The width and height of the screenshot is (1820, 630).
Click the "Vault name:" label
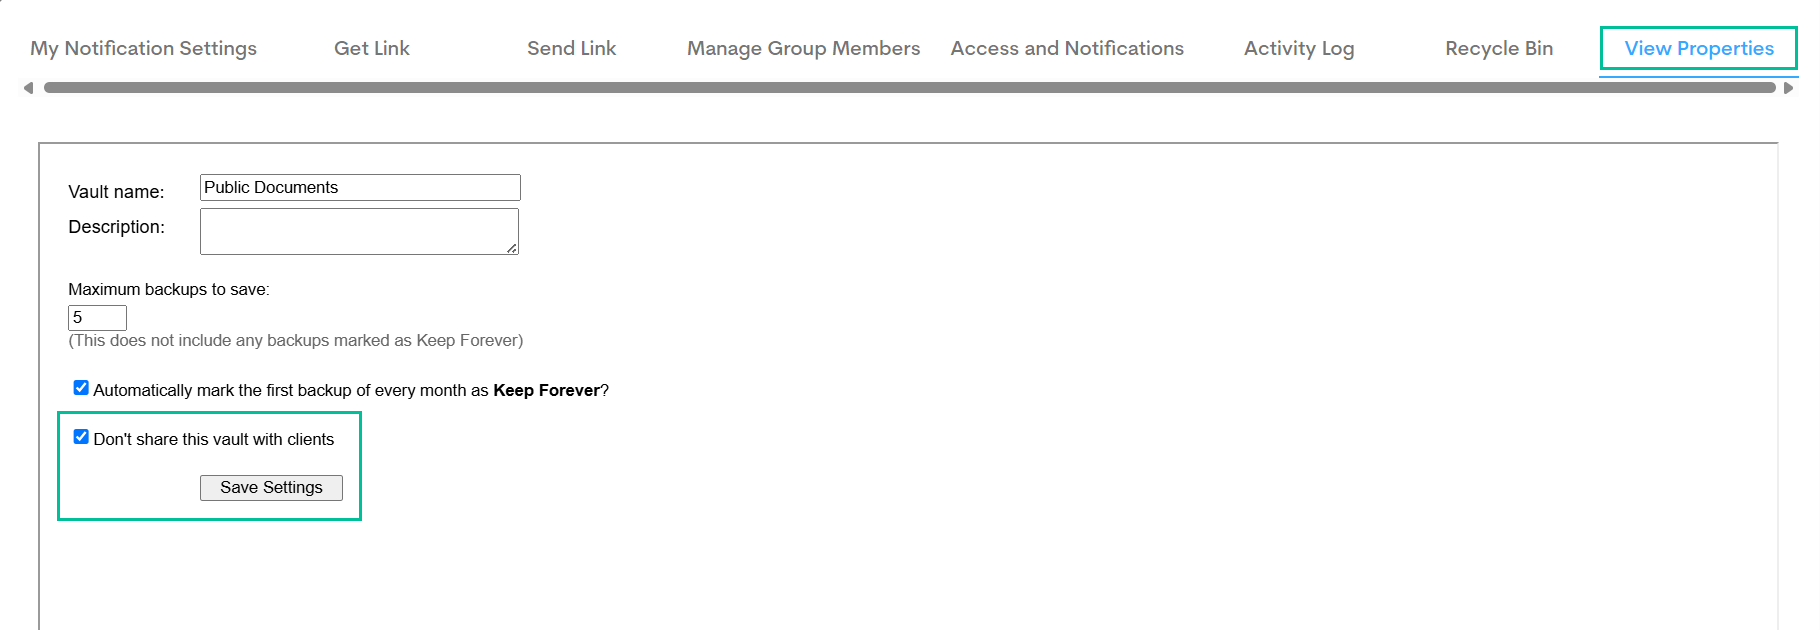tap(116, 192)
